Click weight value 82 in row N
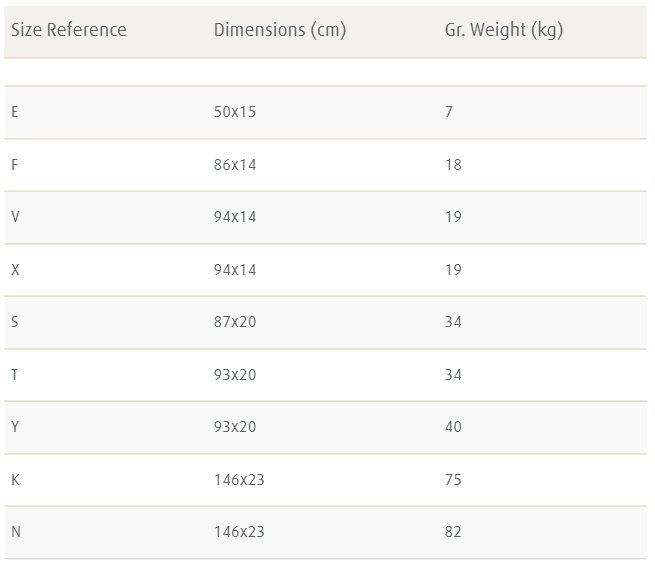The height and width of the screenshot is (567, 655). 453,532
